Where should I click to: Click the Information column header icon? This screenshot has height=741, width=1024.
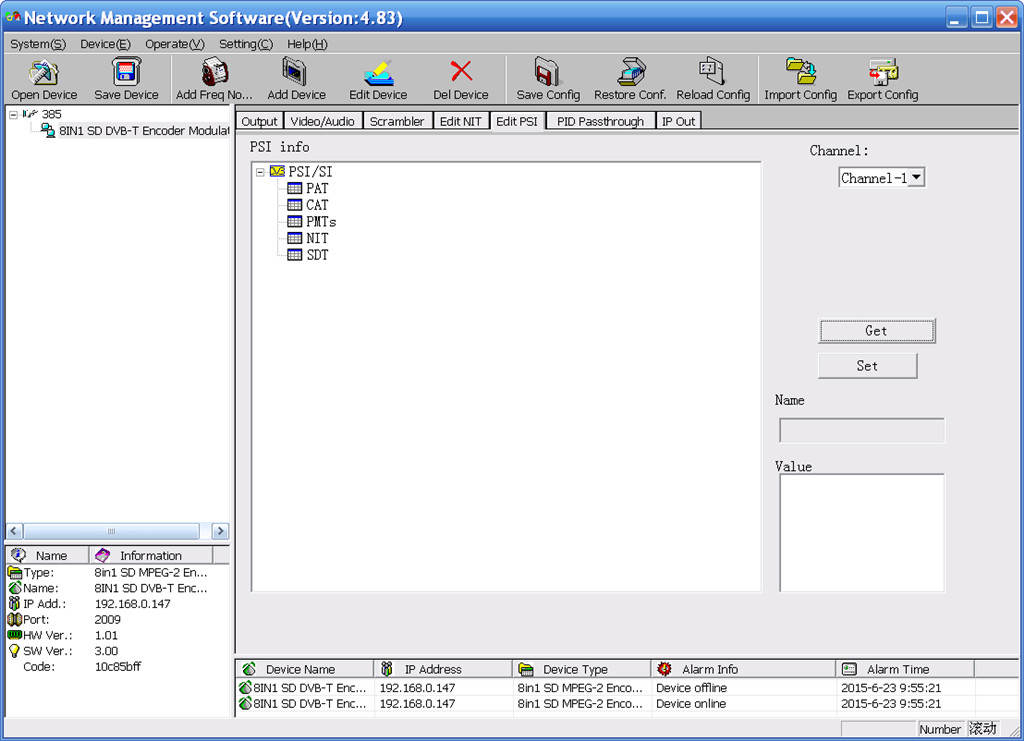point(103,555)
